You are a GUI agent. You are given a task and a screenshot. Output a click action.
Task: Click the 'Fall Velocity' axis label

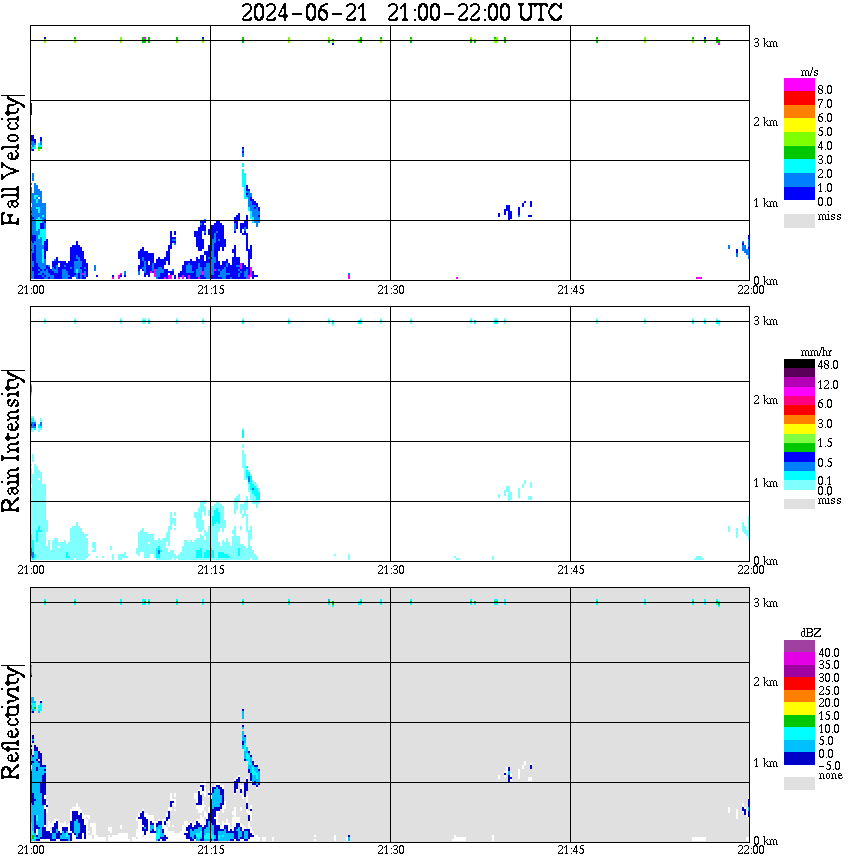(x=12, y=161)
